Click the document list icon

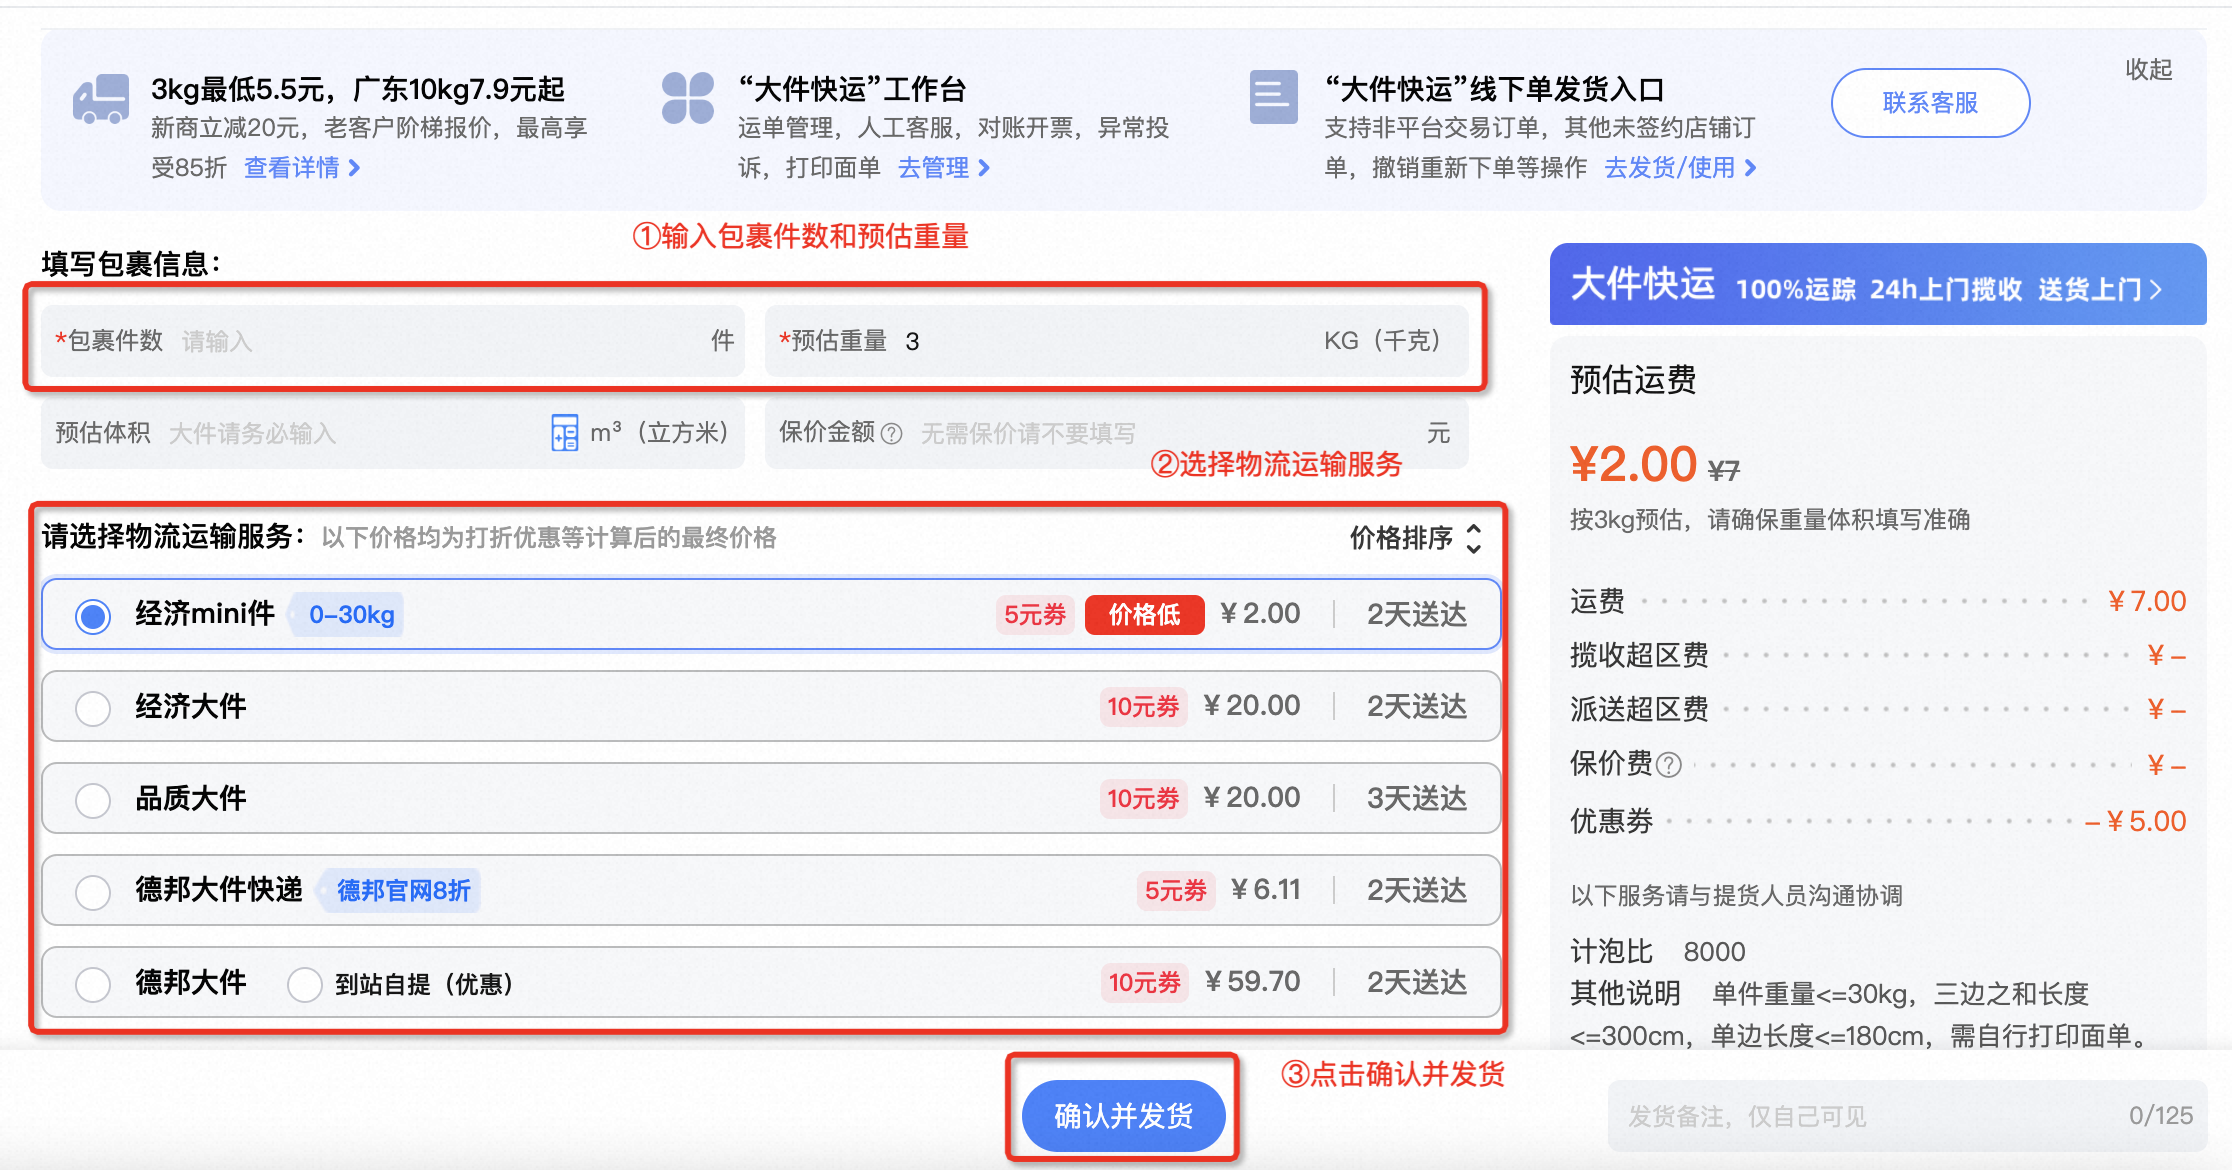(1274, 97)
